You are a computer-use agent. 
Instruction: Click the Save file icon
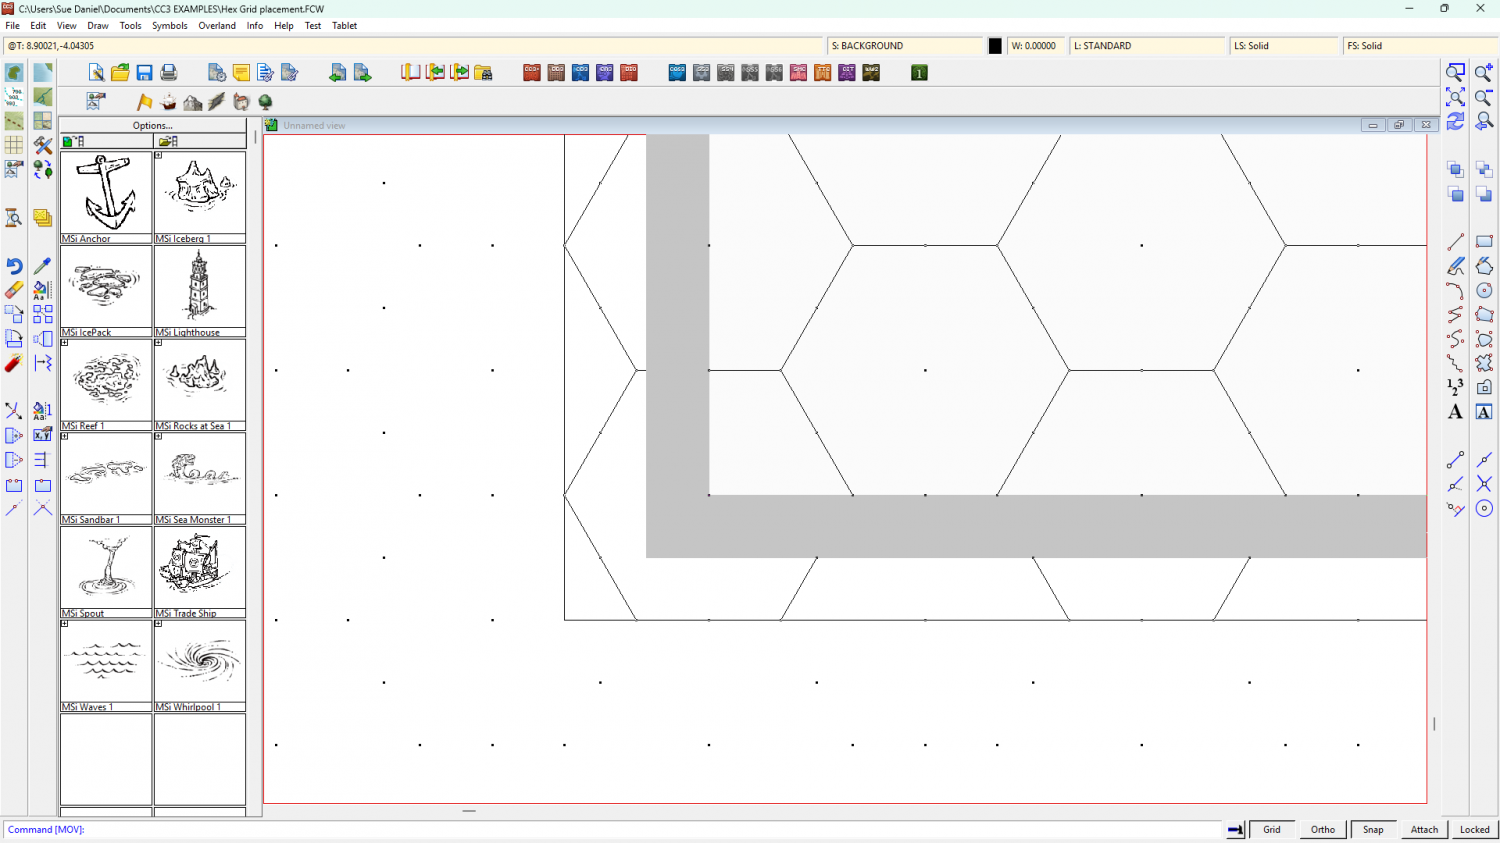144,73
